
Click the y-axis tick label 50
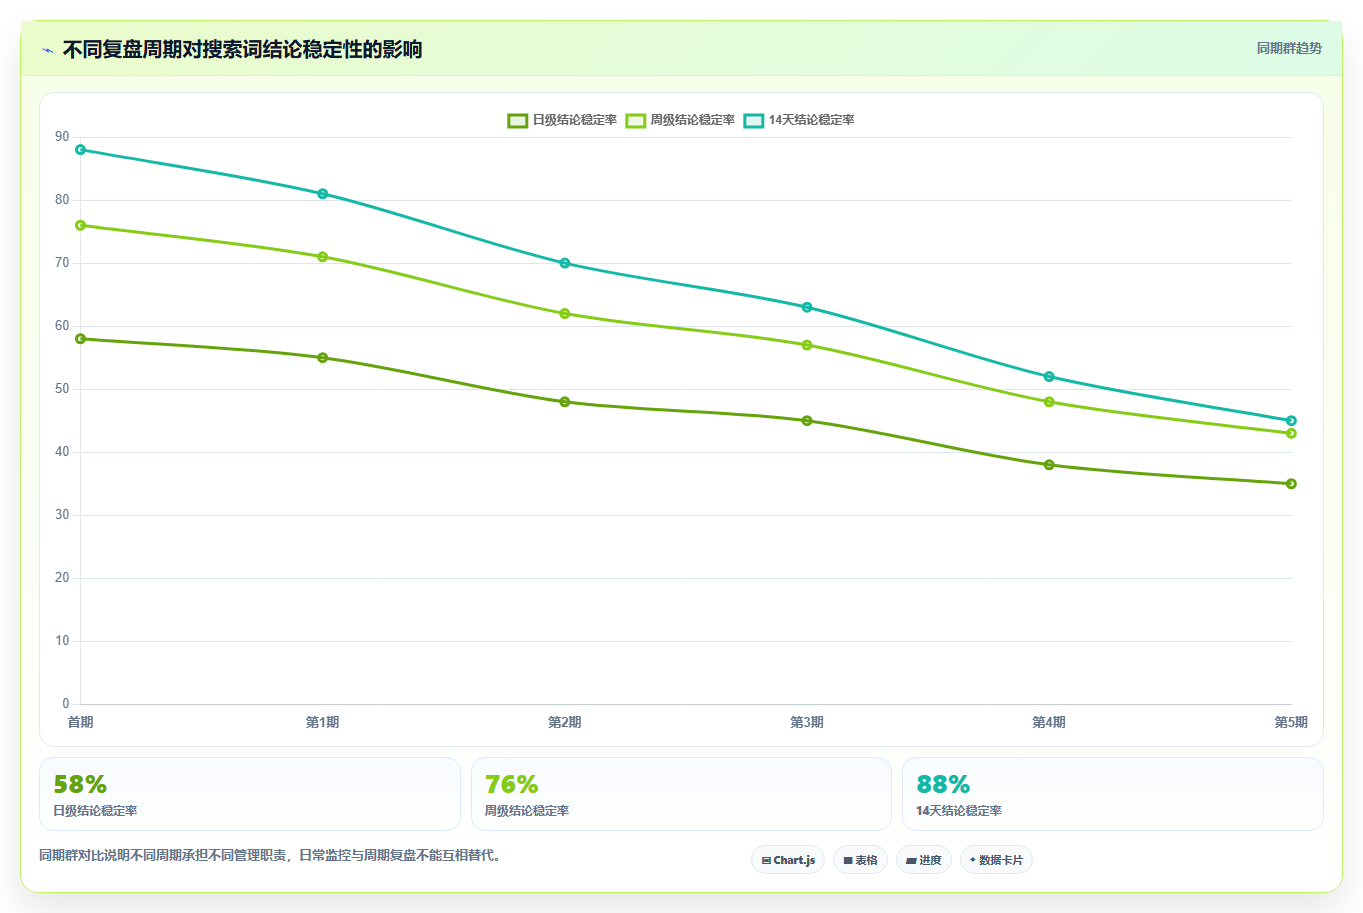(x=63, y=389)
